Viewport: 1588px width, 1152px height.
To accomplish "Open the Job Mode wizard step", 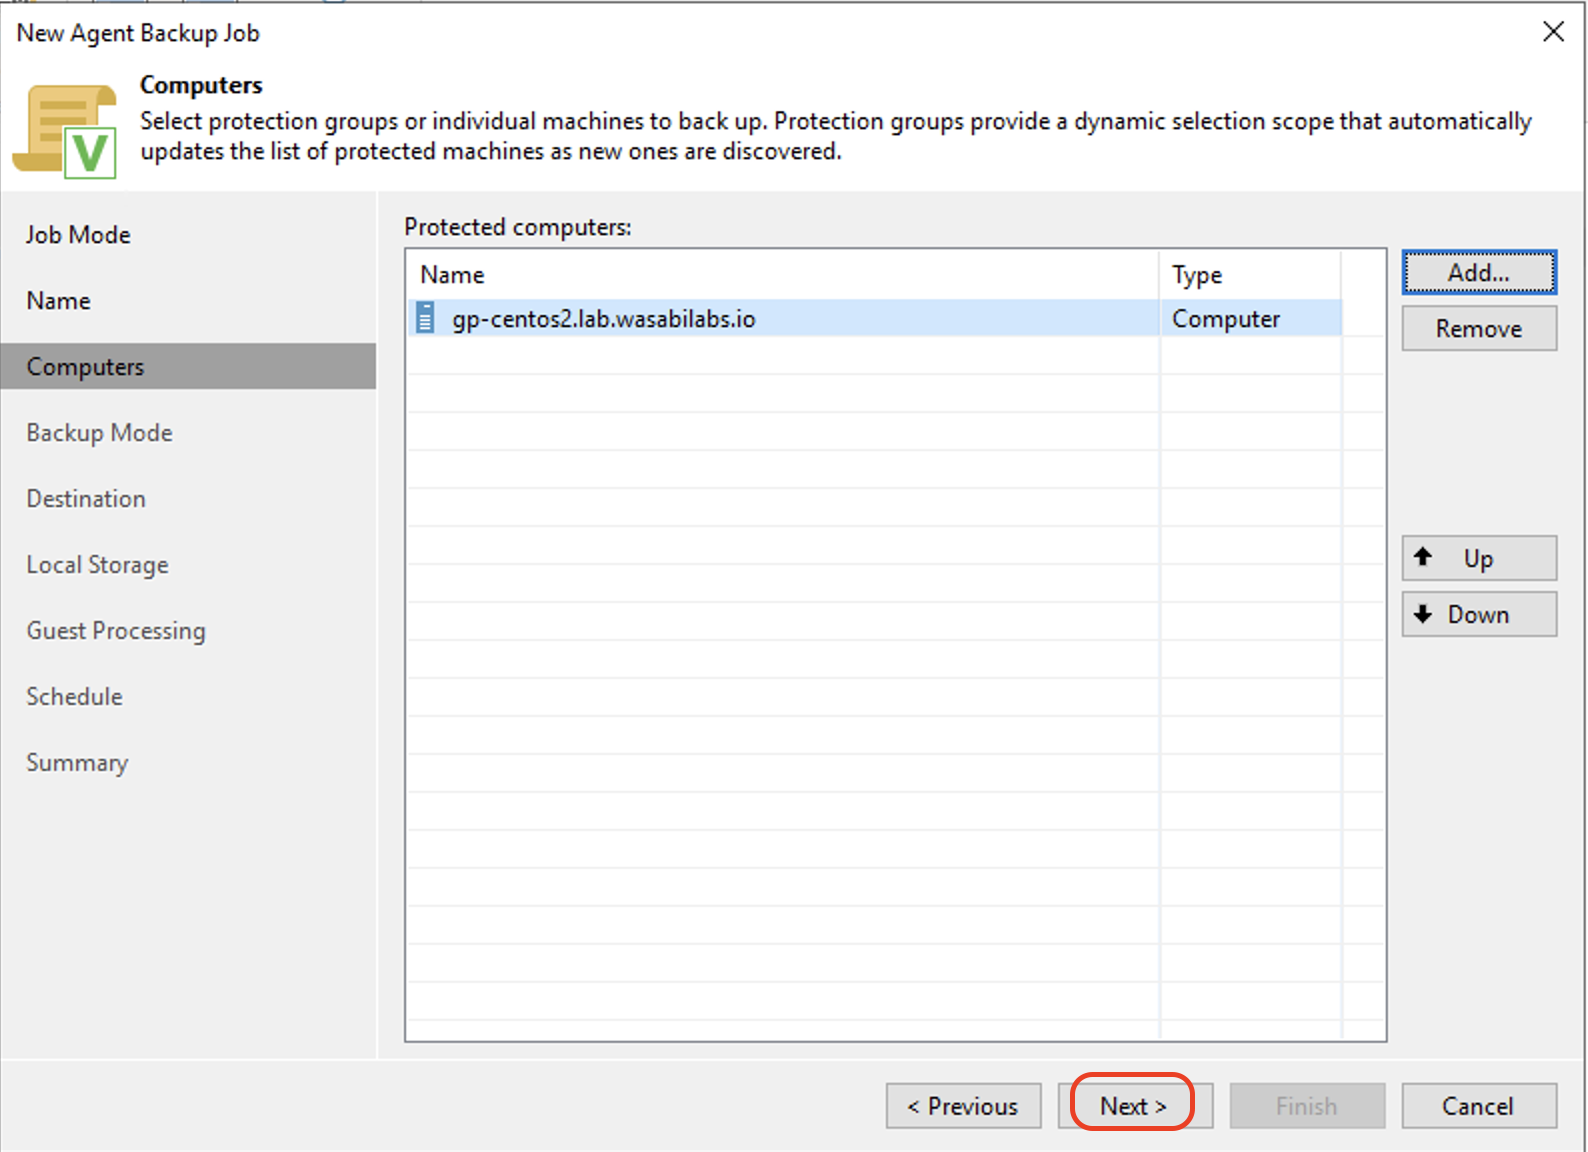I will tap(78, 235).
